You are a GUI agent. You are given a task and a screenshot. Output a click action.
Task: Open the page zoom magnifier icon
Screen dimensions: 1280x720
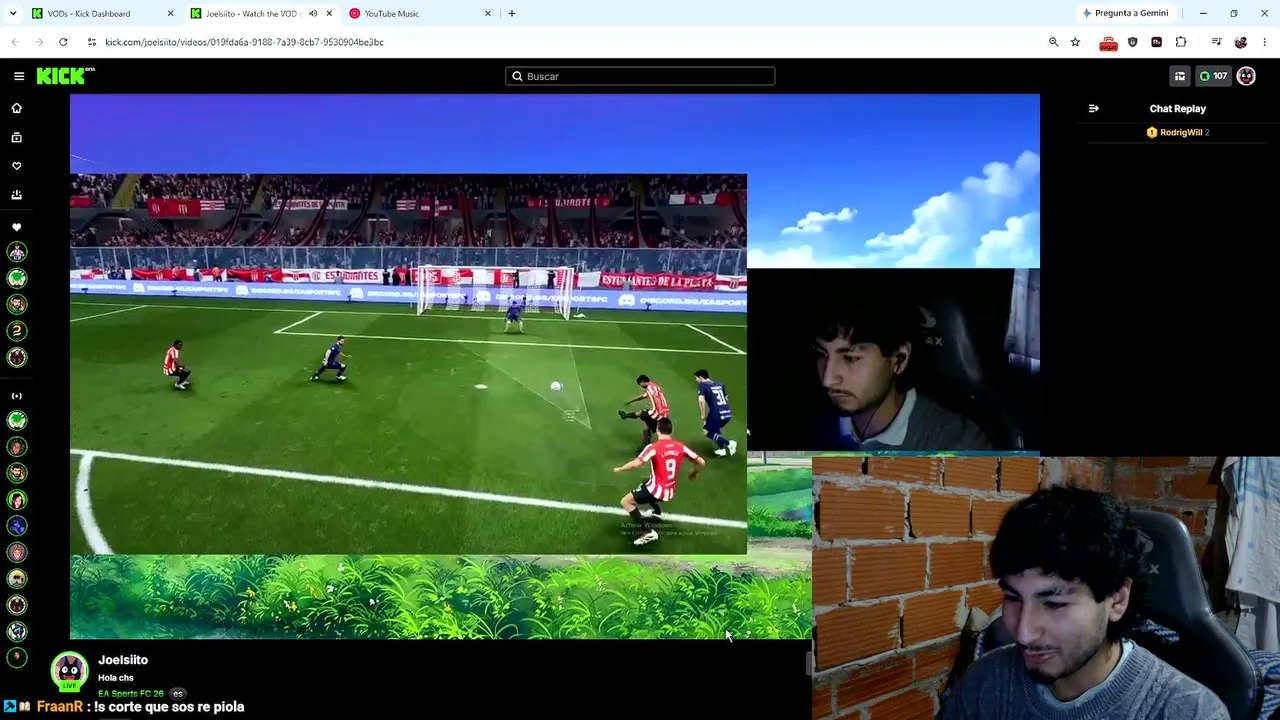pos(1053,42)
